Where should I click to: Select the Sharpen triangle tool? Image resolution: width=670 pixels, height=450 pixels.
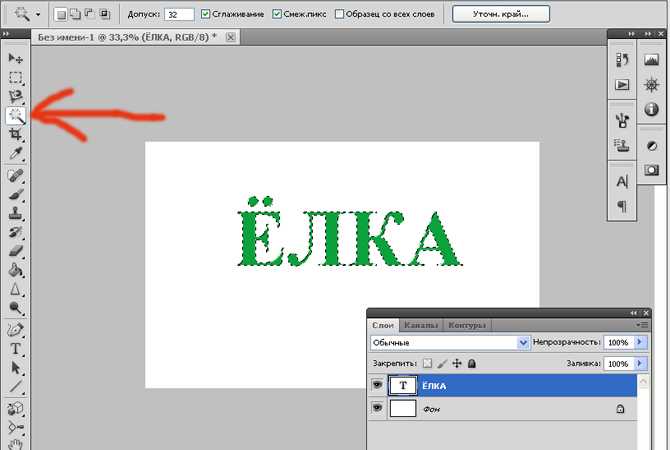(x=15, y=289)
